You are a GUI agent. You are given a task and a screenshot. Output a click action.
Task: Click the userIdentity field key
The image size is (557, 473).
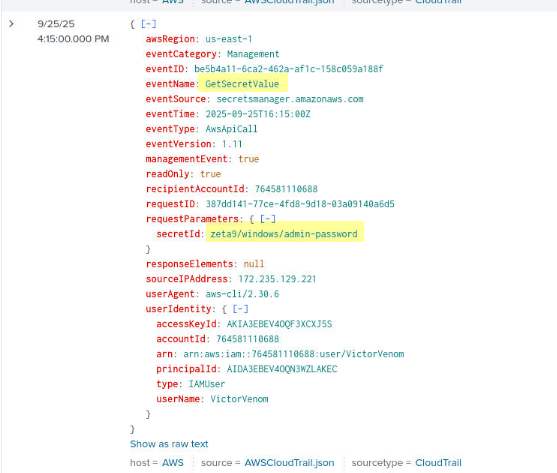tap(178, 309)
